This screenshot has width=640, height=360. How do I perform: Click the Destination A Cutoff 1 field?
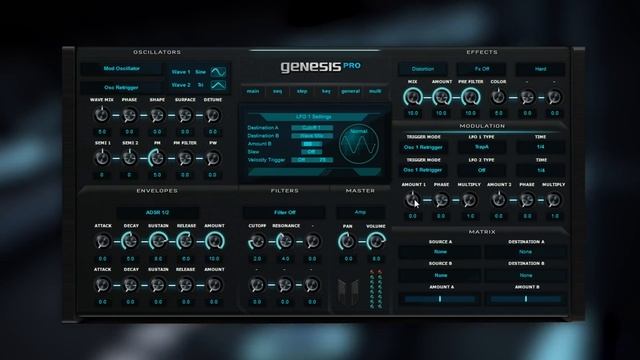[312, 128]
